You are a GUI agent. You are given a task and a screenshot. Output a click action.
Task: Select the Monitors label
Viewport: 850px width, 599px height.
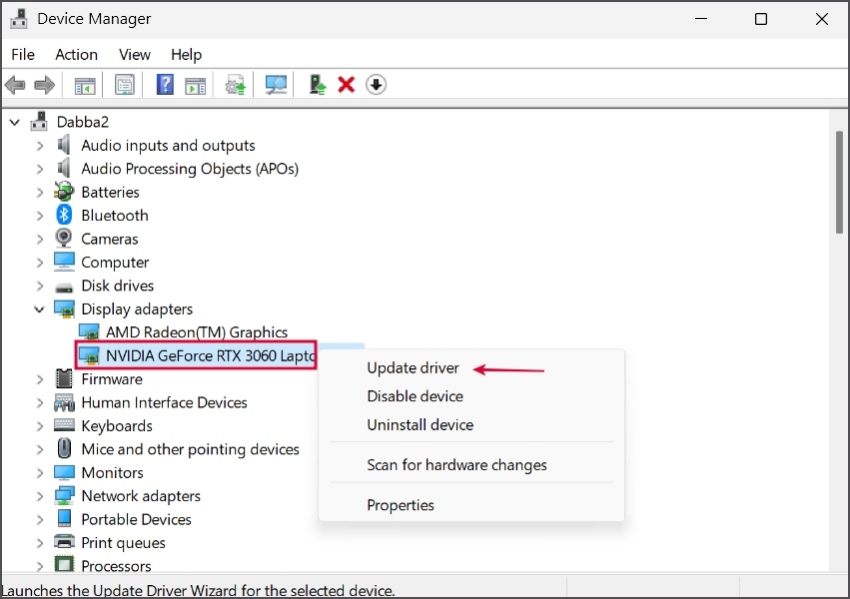[x=112, y=473]
